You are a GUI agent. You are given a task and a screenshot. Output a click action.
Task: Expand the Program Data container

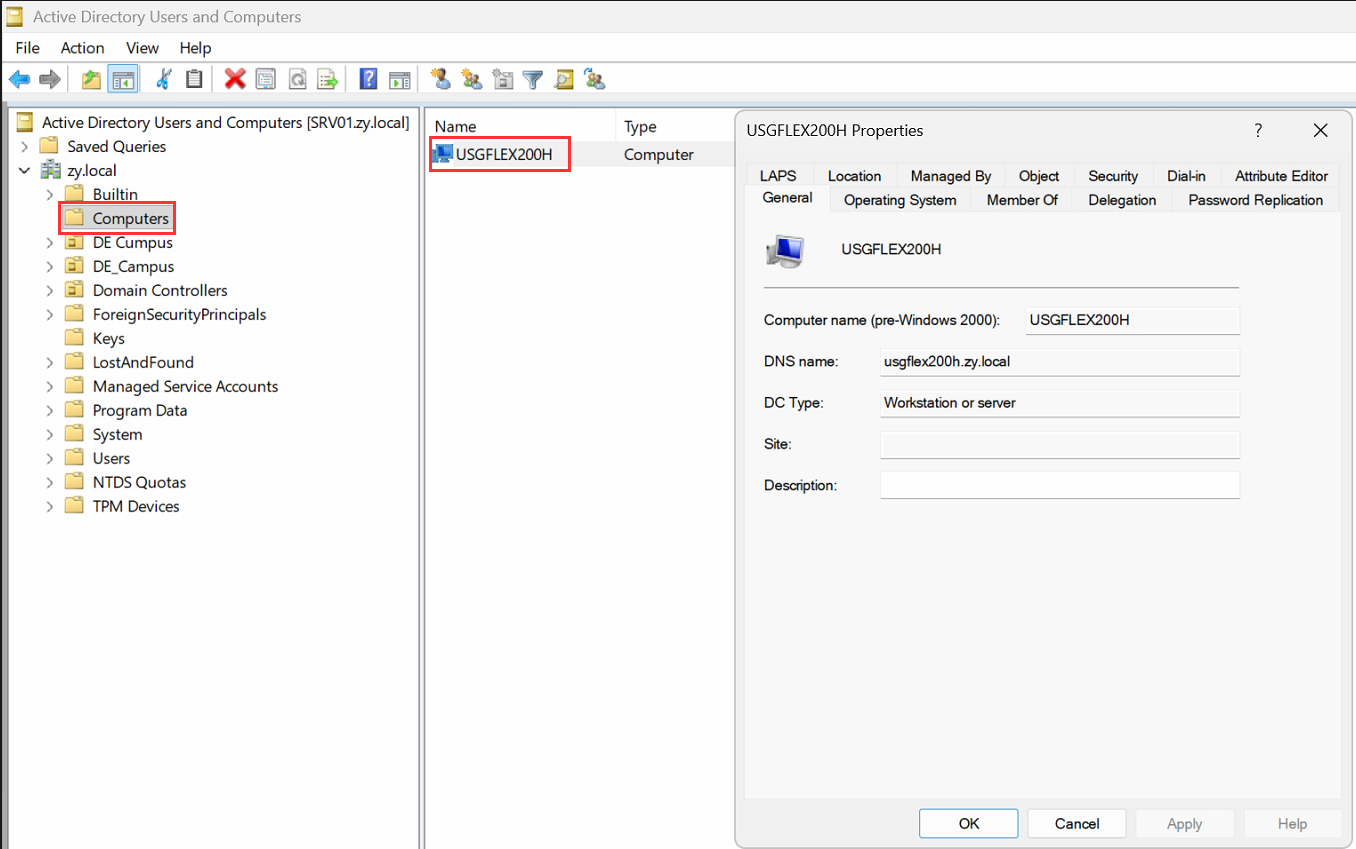coord(50,411)
